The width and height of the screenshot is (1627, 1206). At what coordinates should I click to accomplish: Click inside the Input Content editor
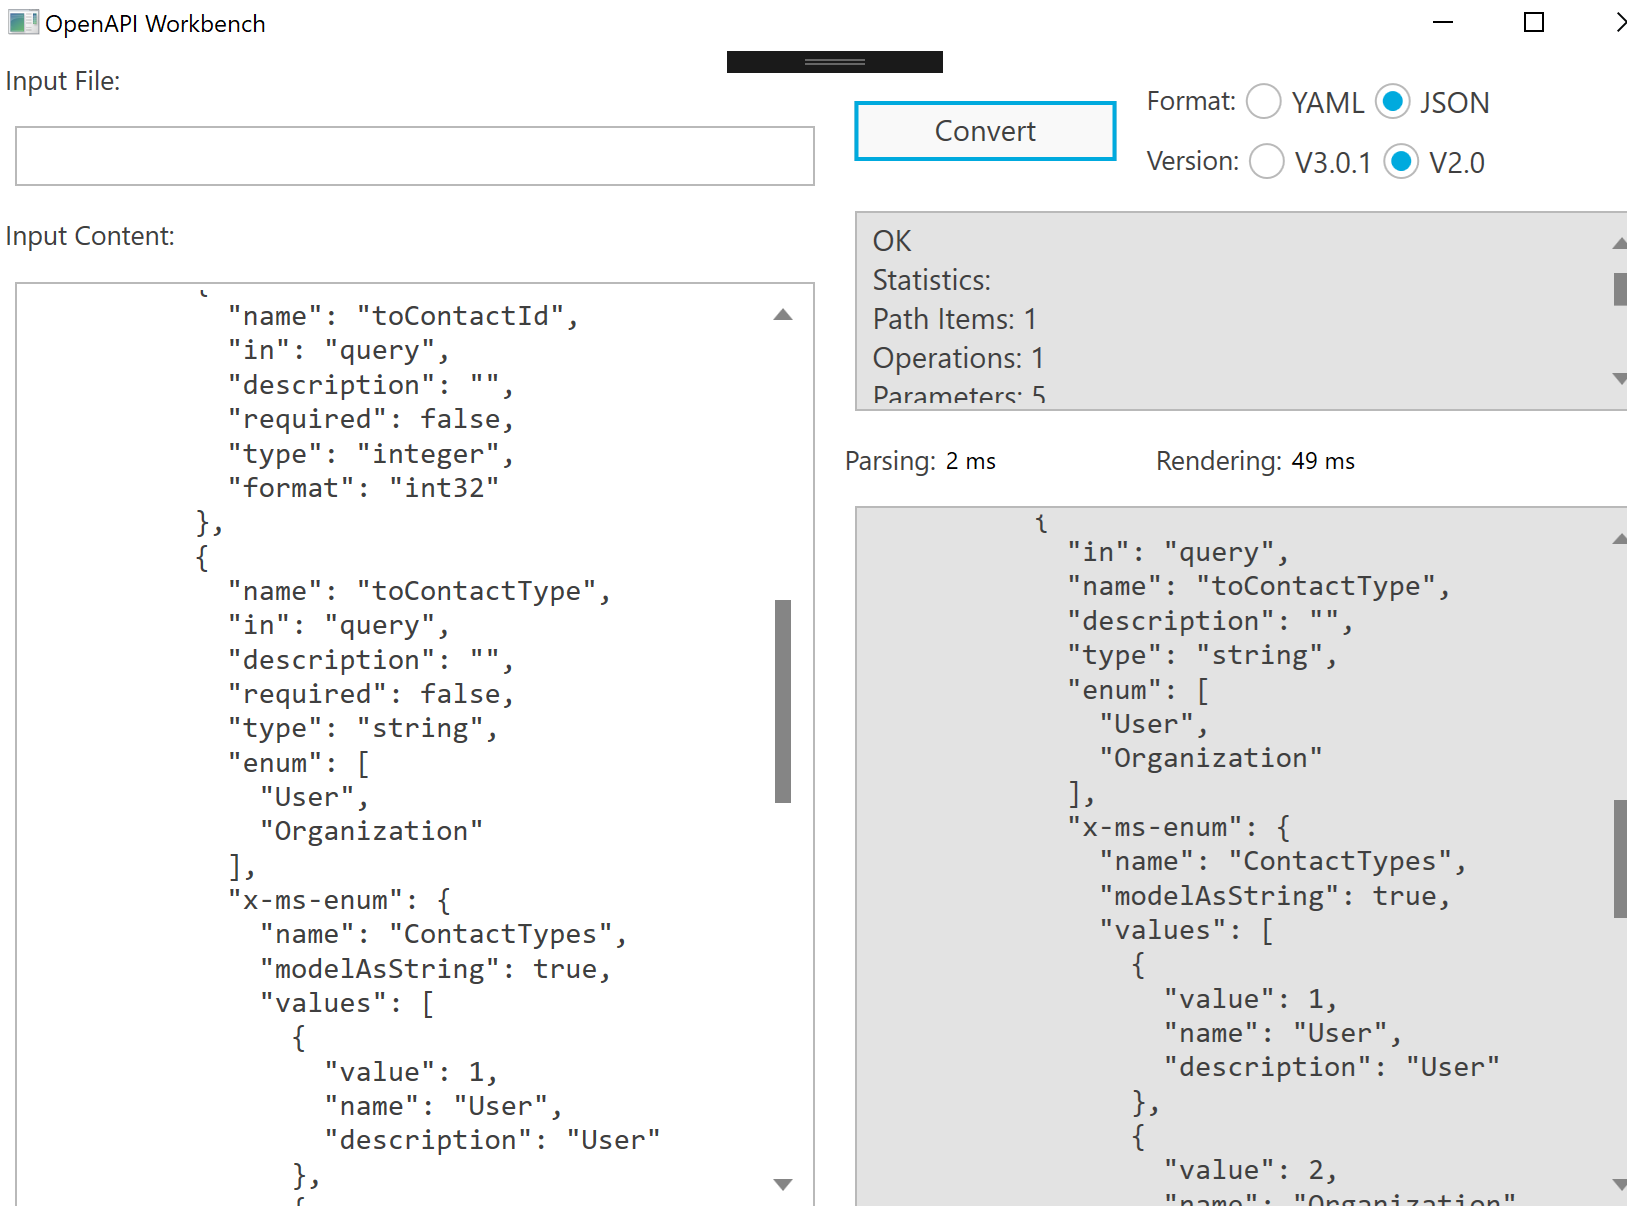pyautogui.click(x=400, y=700)
